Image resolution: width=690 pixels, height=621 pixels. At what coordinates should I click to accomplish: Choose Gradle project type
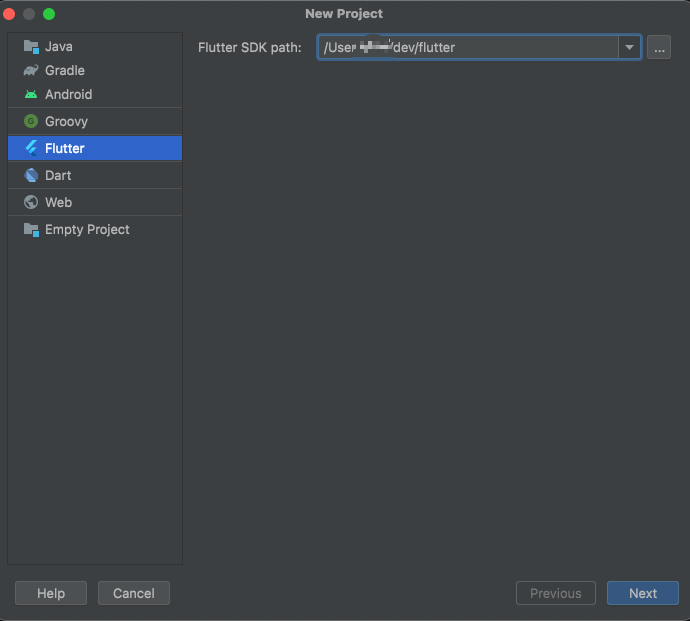(x=95, y=70)
